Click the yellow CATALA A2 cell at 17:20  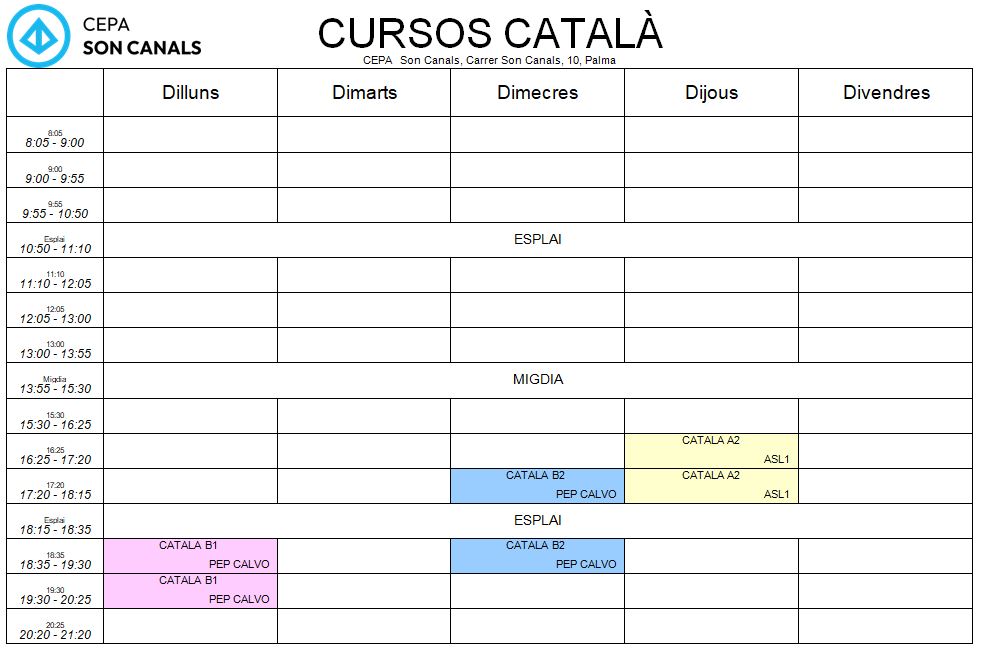(x=712, y=486)
